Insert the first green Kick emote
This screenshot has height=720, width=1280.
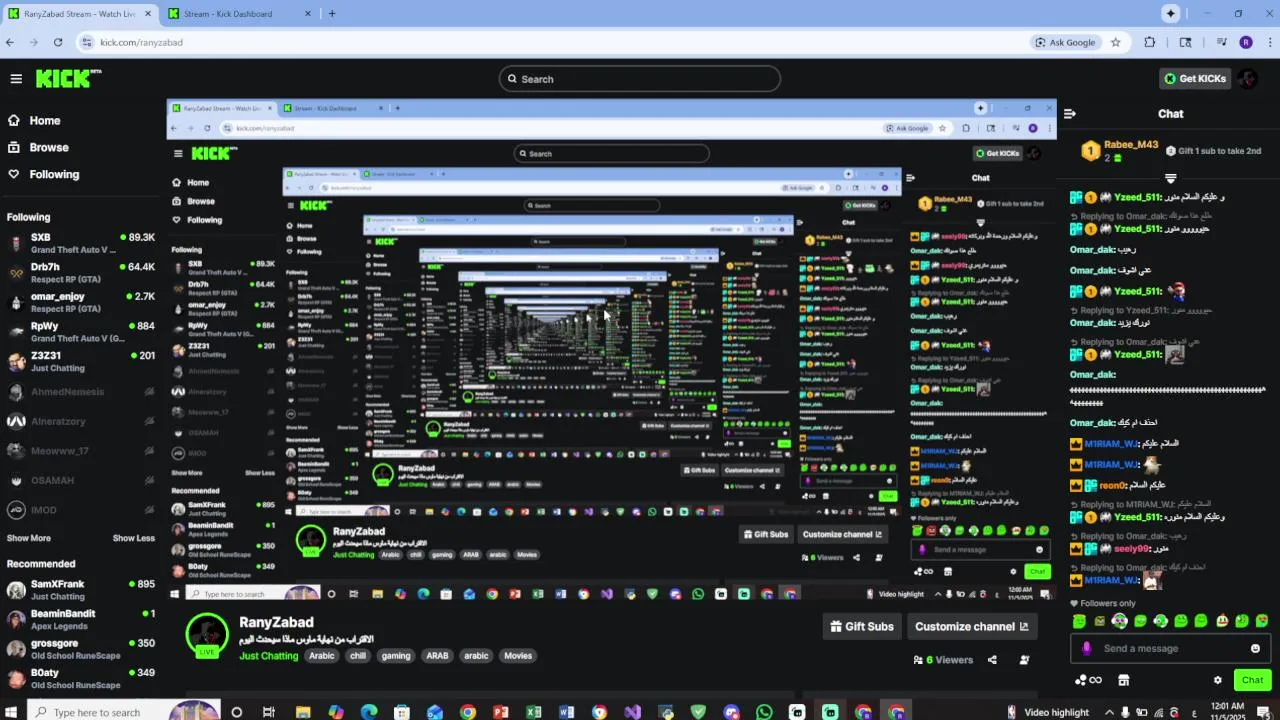(1079, 621)
